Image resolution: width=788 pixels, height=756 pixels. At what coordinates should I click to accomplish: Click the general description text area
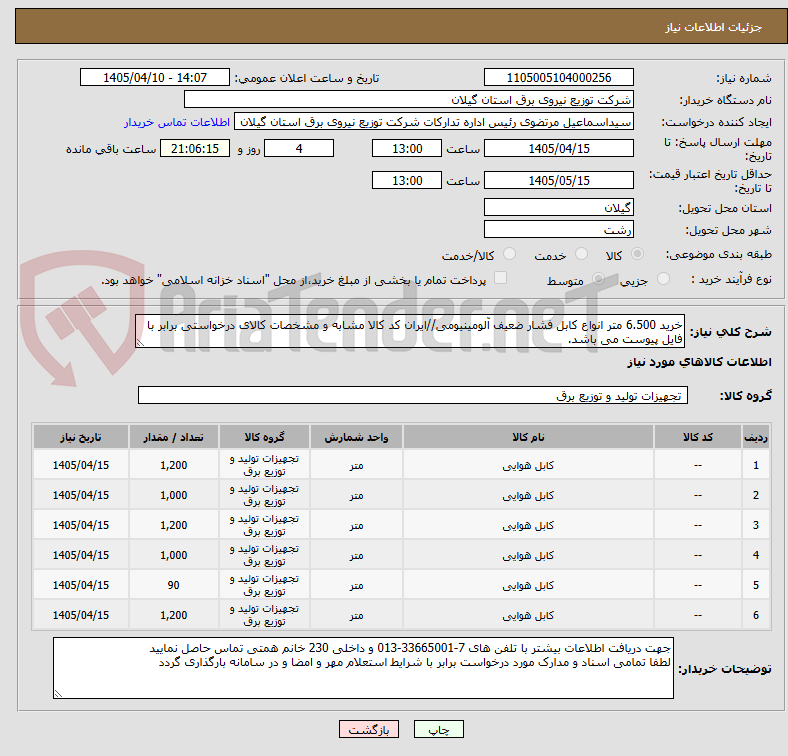(x=410, y=331)
